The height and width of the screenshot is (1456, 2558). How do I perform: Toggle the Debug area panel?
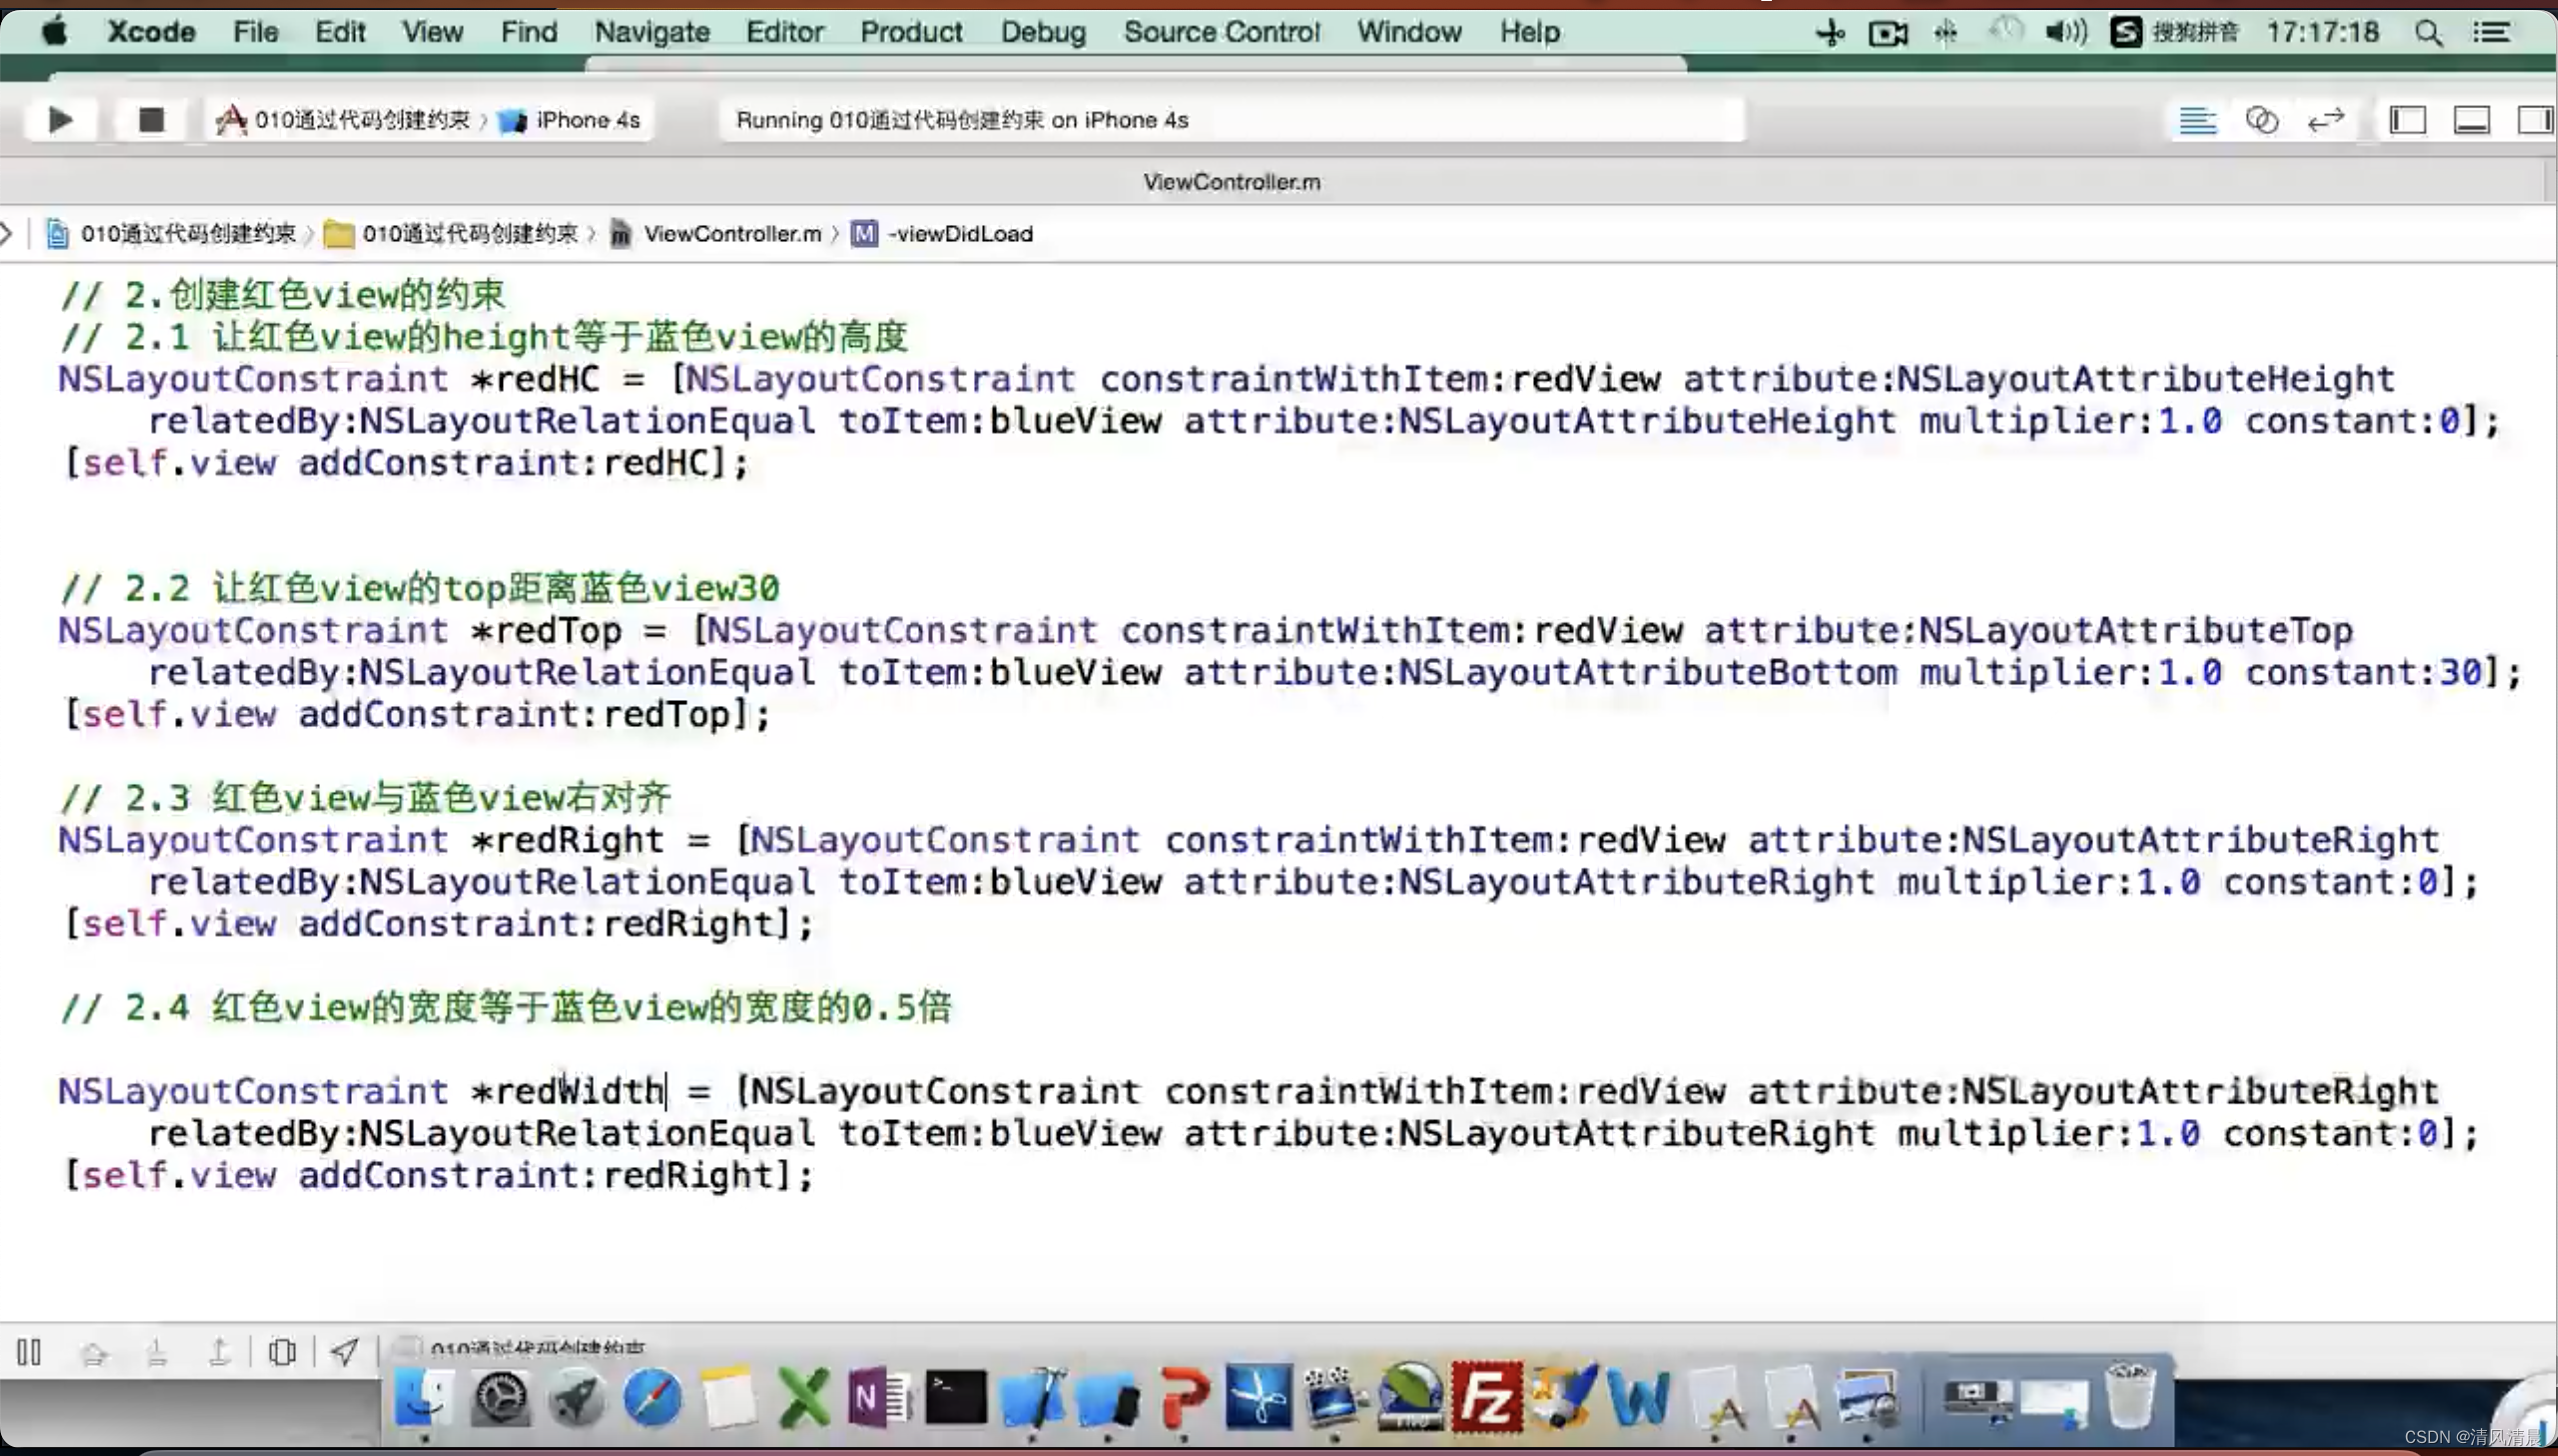click(2472, 120)
